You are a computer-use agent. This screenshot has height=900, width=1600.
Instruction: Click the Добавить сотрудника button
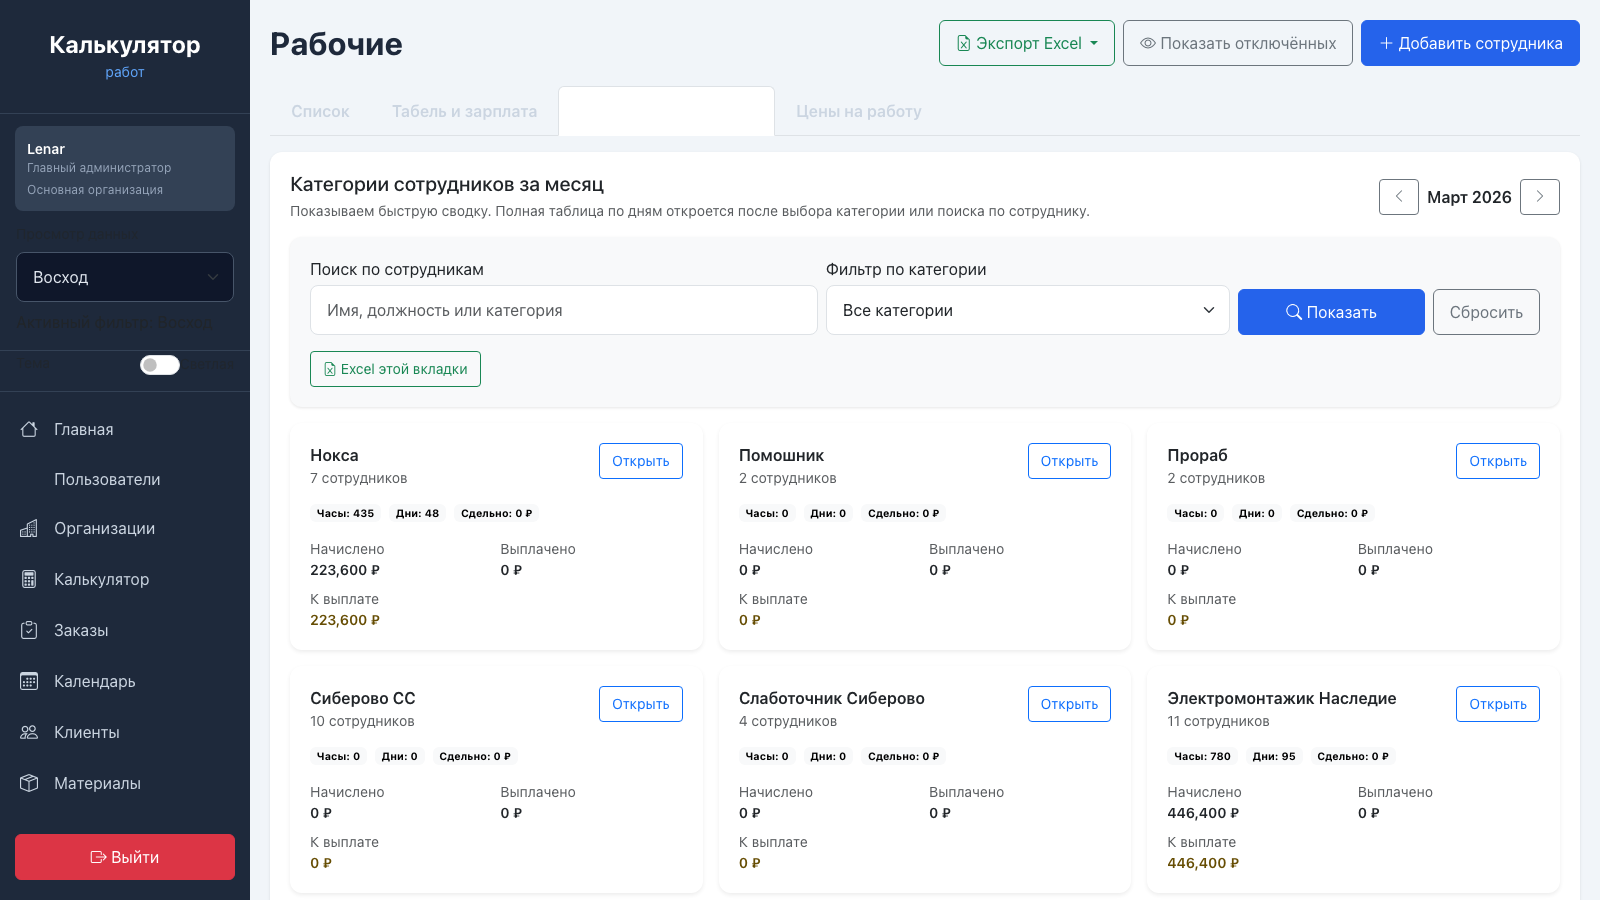coord(1470,43)
